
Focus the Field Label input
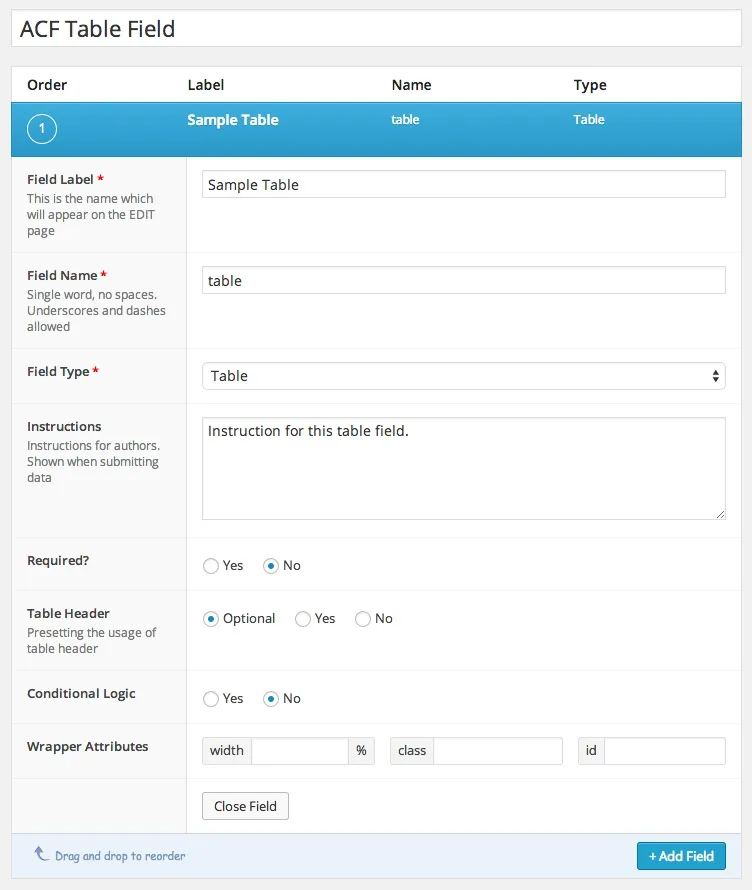pos(464,184)
